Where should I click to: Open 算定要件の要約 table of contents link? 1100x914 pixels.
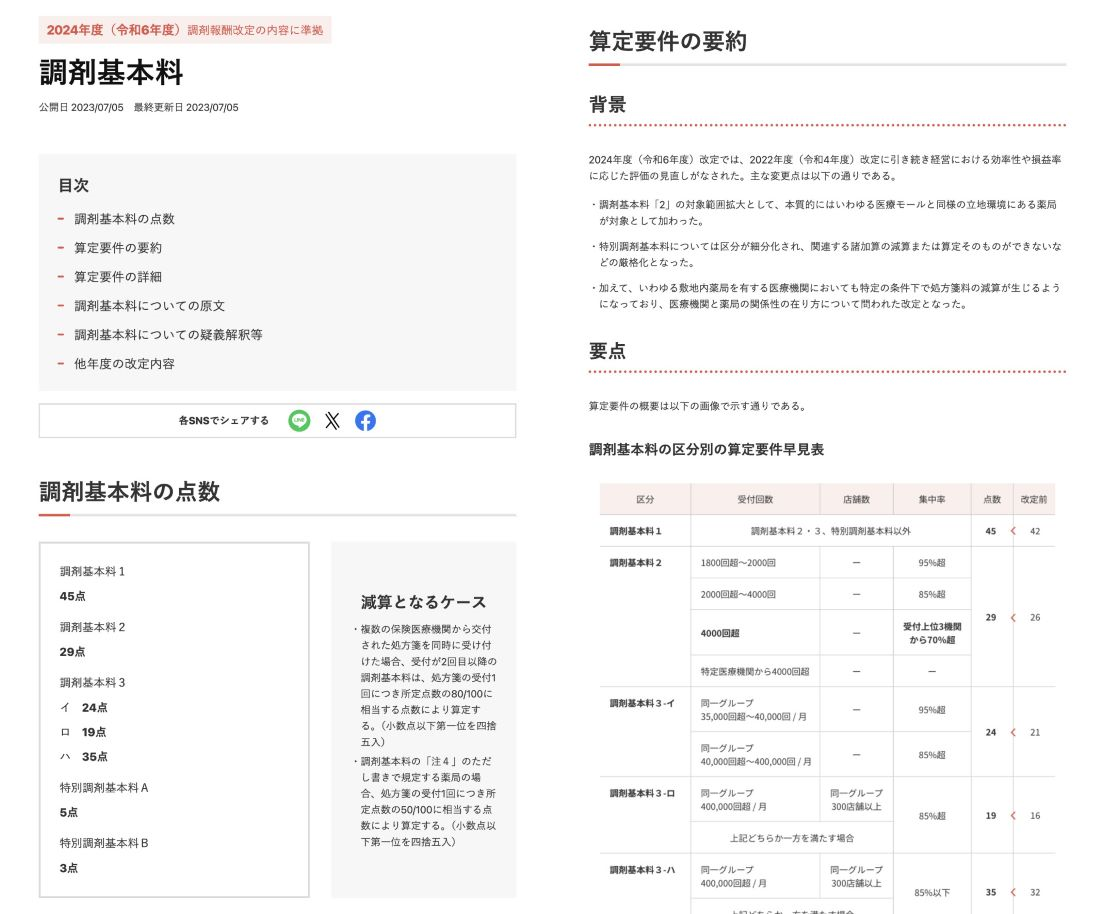[x=118, y=248]
